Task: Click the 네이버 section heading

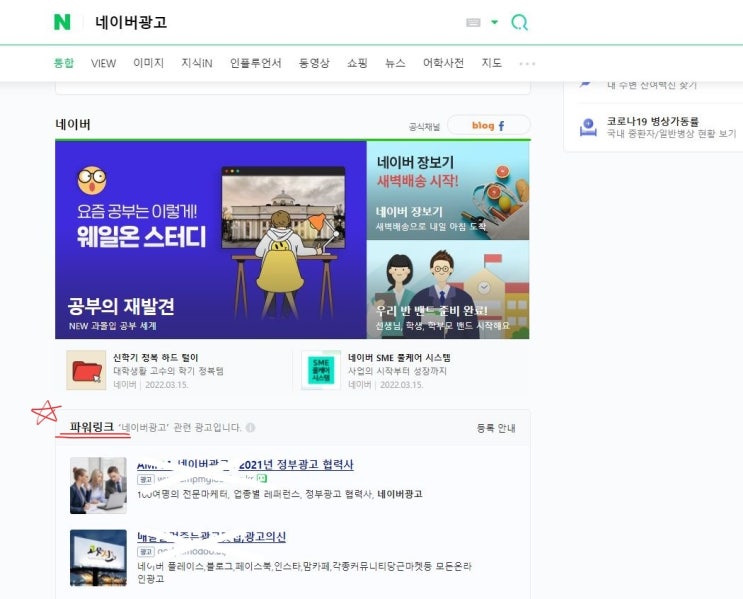Action: click(73, 124)
